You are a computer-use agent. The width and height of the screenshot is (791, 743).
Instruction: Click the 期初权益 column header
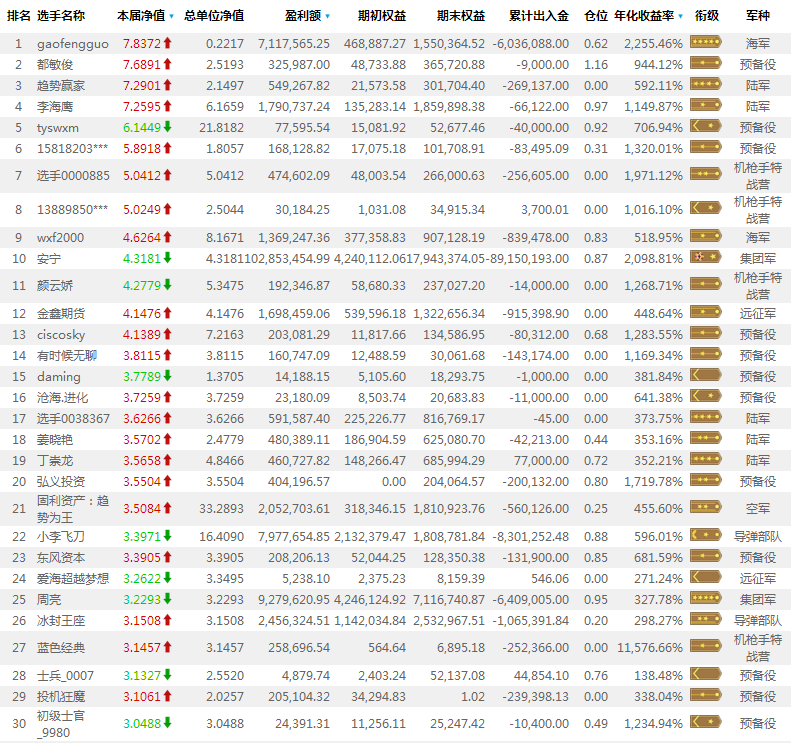point(382,16)
